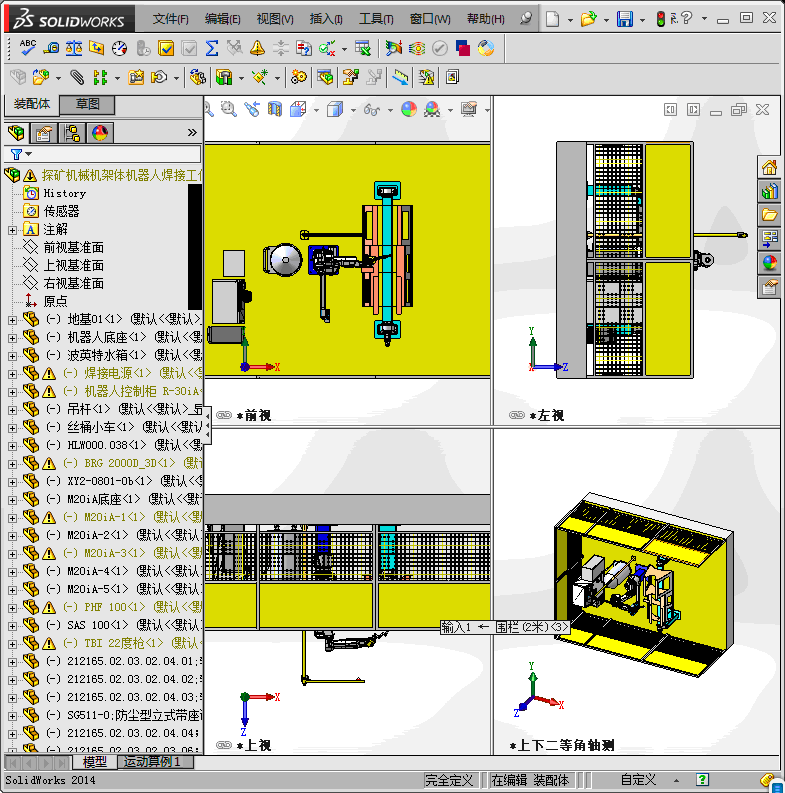Click the link icon beside *左视
The width and height of the screenshot is (785, 793).
click(516, 415)
